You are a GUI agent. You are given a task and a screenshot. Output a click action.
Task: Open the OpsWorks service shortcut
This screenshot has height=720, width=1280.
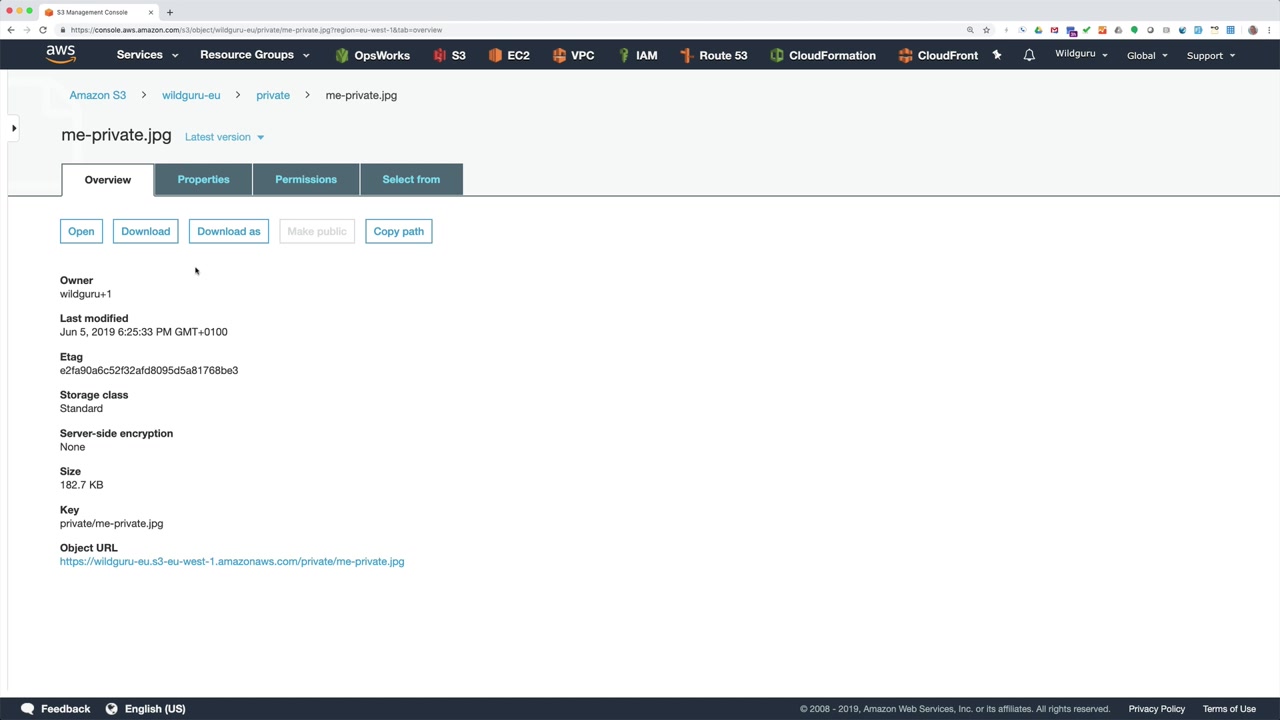(372, 55)
